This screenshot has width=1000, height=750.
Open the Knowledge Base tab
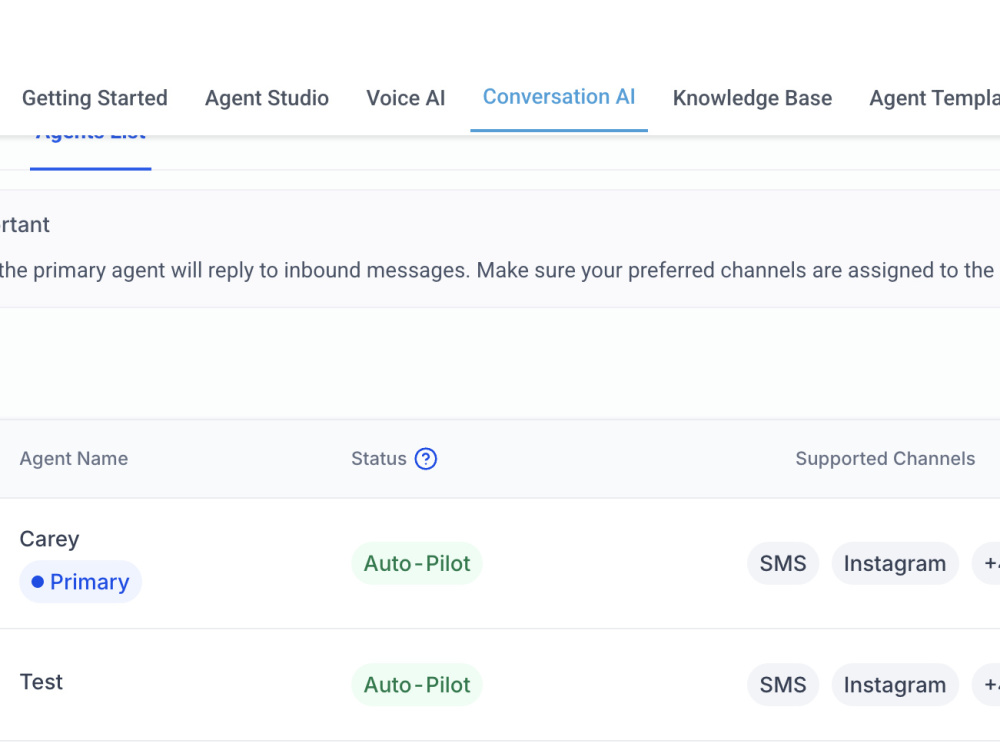752,98
